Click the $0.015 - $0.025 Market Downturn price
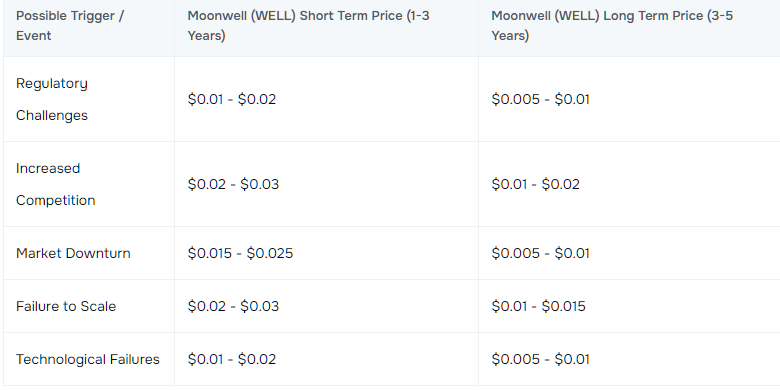780x390 pixels. click(x=240, y=253)
